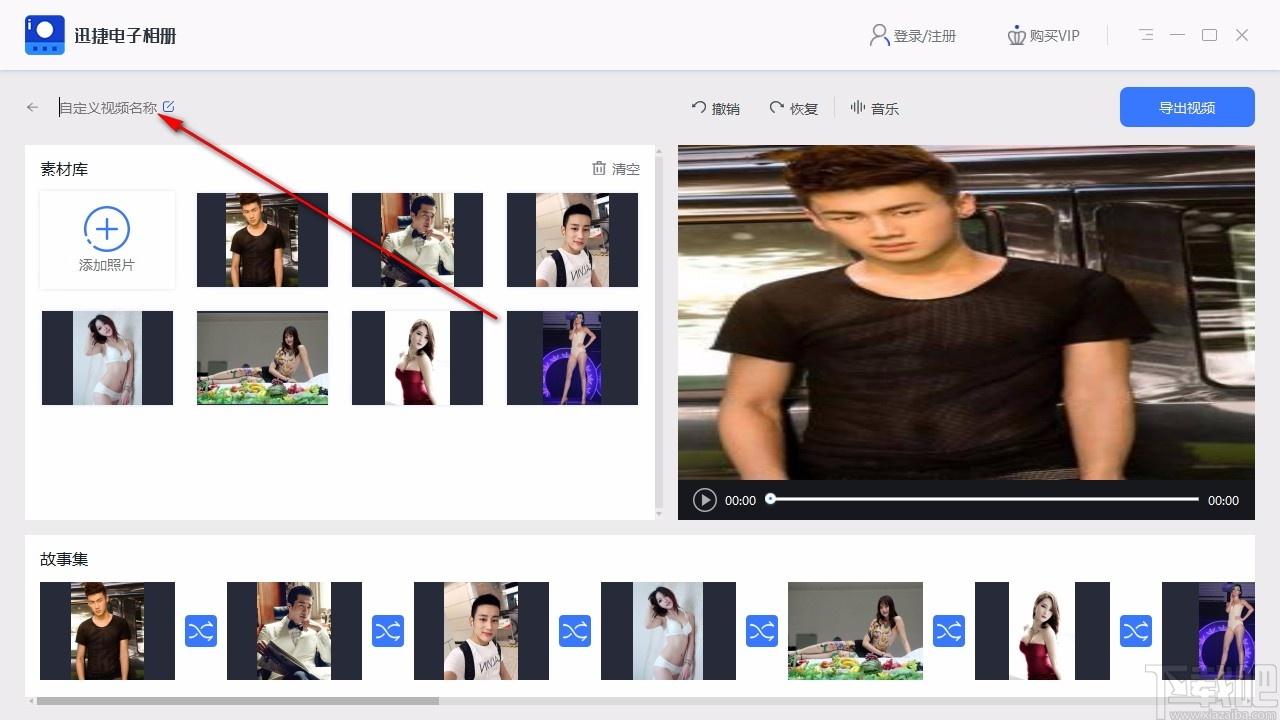The width and height of the screenshot is (1280, 720).
Task: Select the black t-shirt man thumbnail in 素材库
Action: (x=262, y=240)
